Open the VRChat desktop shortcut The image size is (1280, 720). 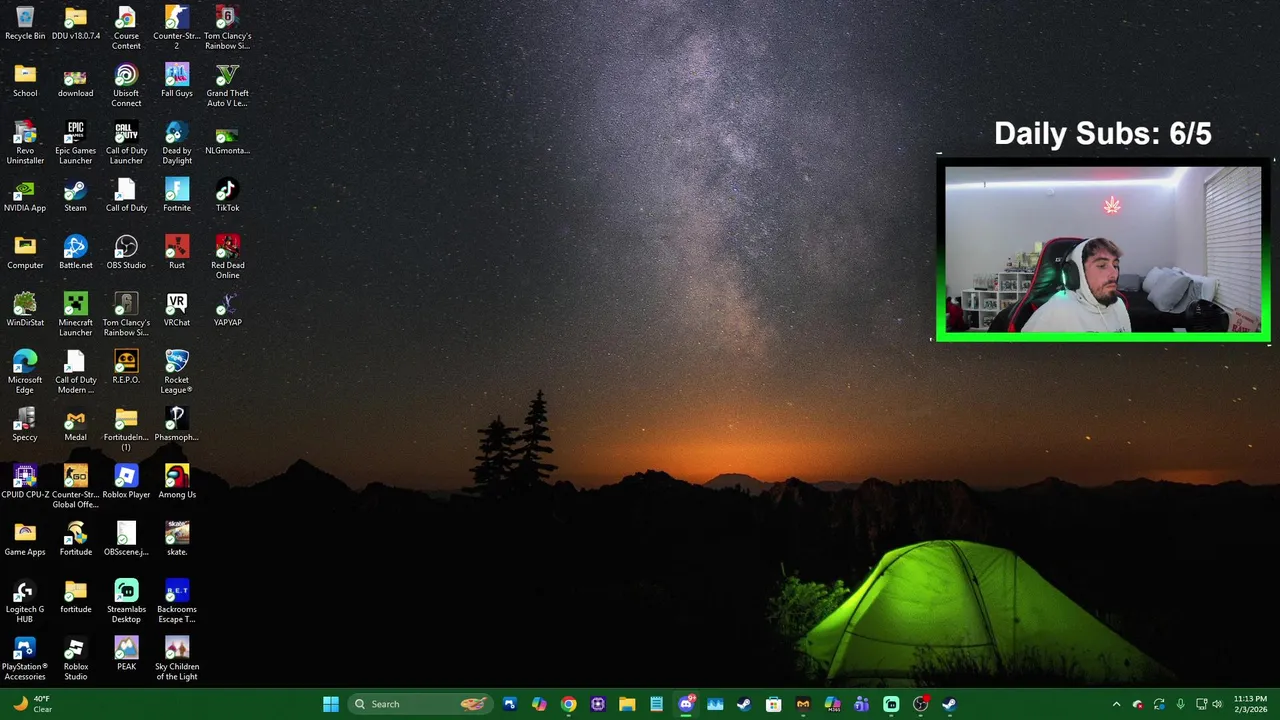(x=177, y=310)
